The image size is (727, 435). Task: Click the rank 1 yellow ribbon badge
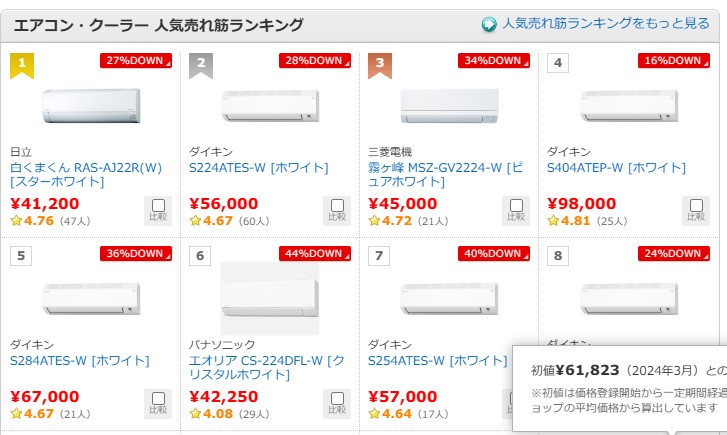[x=22, y=65]
